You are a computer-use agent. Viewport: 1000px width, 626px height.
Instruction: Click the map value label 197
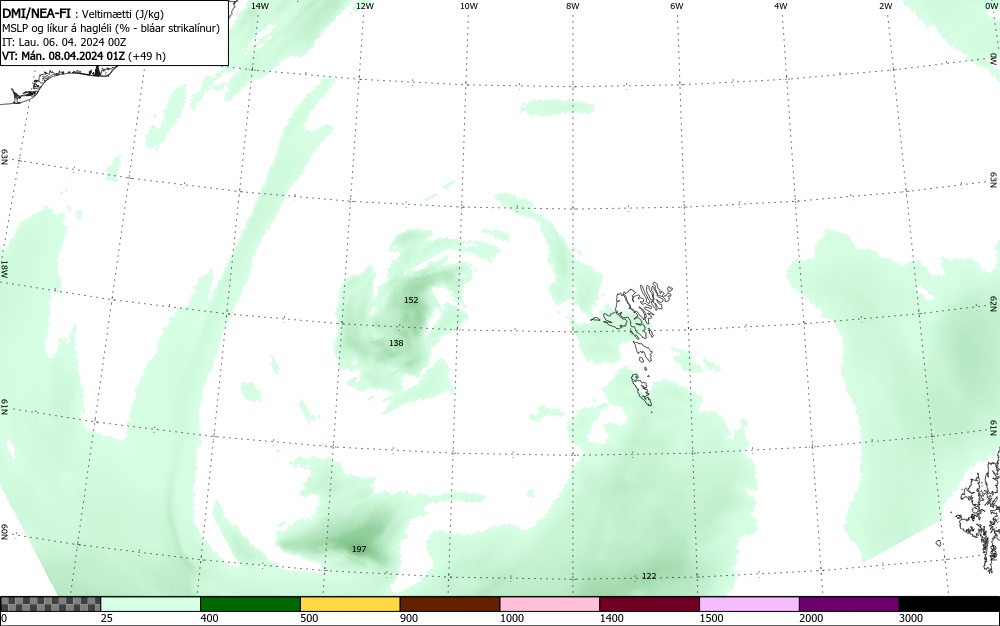tap(359, 549)
